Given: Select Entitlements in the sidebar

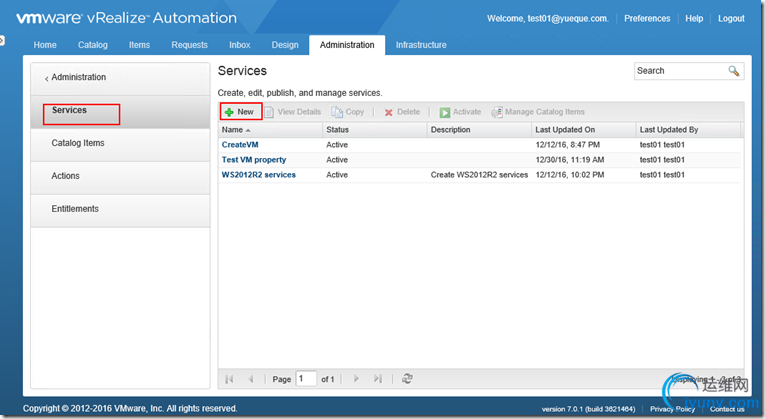Looking at the screenshot, I should (120, 211).
